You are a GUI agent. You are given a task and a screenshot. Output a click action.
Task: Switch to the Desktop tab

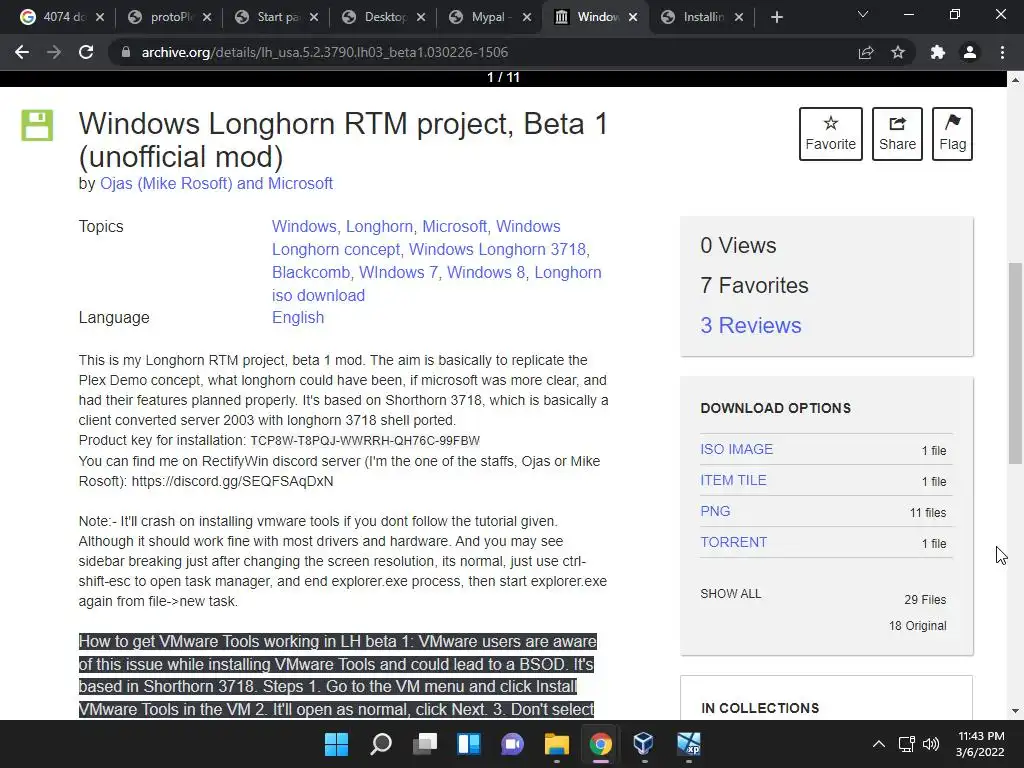click(x=377, y=17)
